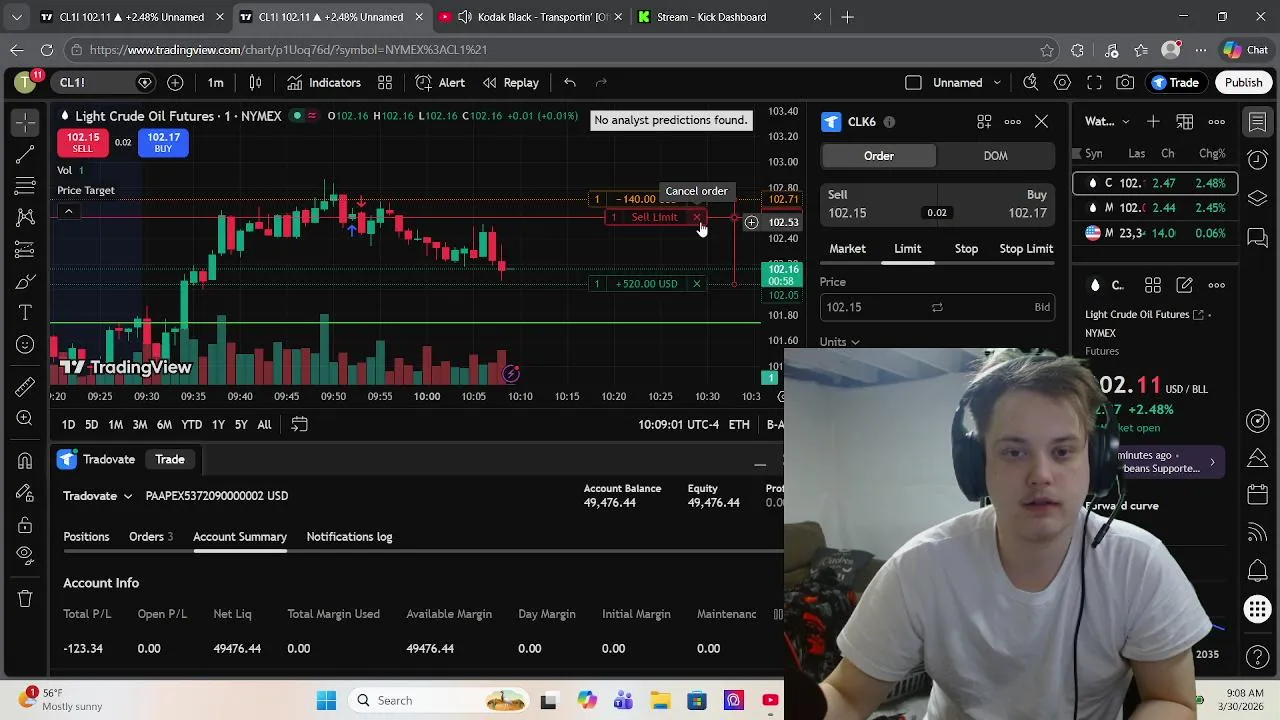The image size is (1280, 720).
Task: Click the red 102.15 SELL button
Action: (83, 143)
